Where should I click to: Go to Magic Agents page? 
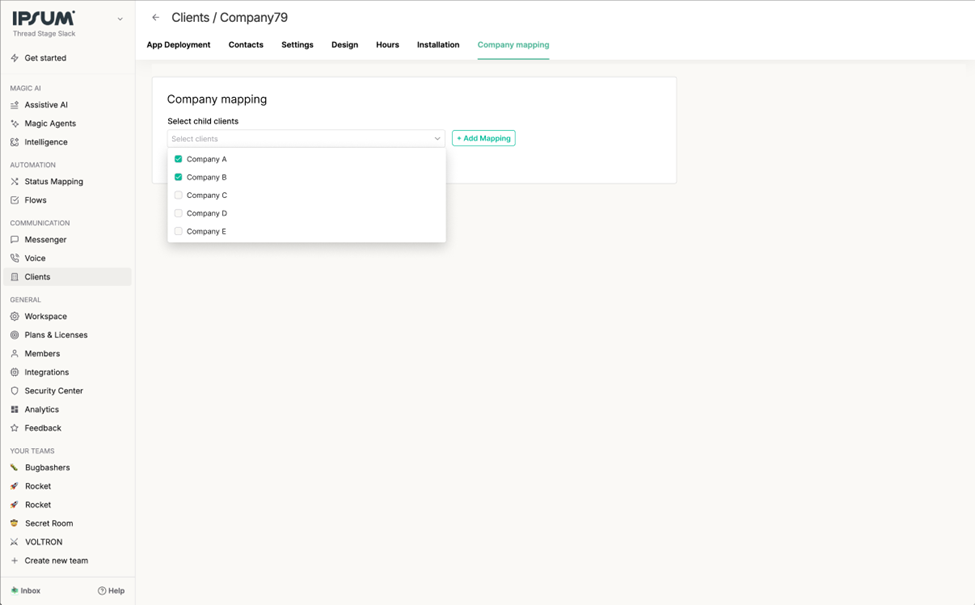tap(50, 124)
